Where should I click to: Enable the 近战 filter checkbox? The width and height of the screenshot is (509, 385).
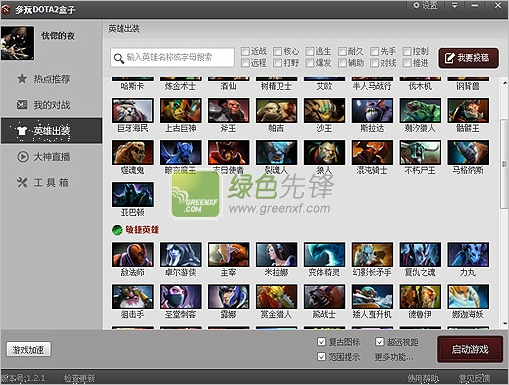(245, 51)
